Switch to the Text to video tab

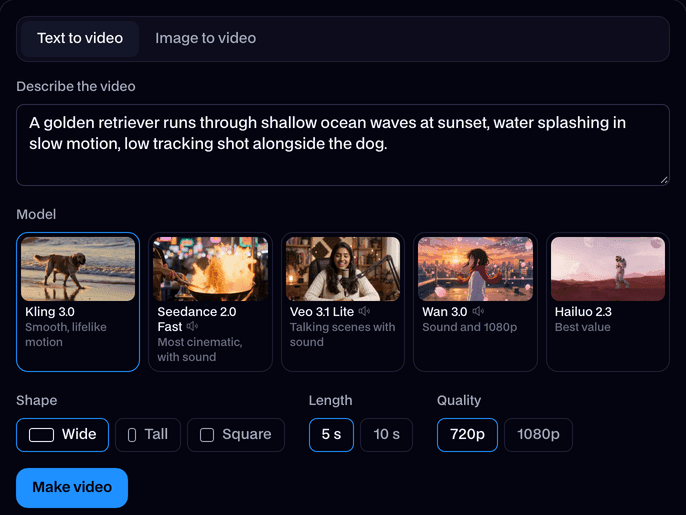(x=80, y=39)
